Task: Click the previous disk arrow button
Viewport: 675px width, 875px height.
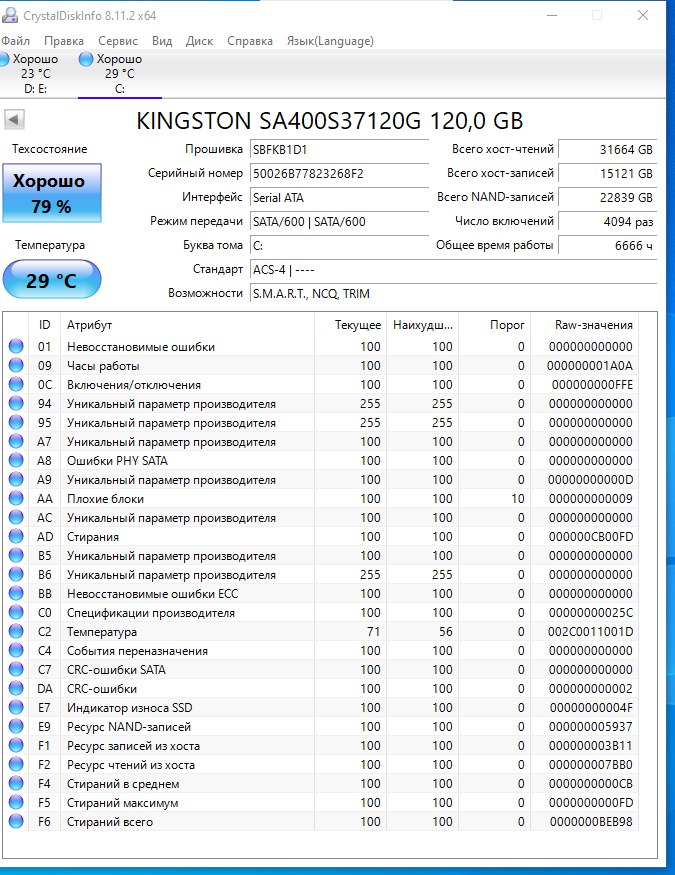Action: tap(14, 119)
